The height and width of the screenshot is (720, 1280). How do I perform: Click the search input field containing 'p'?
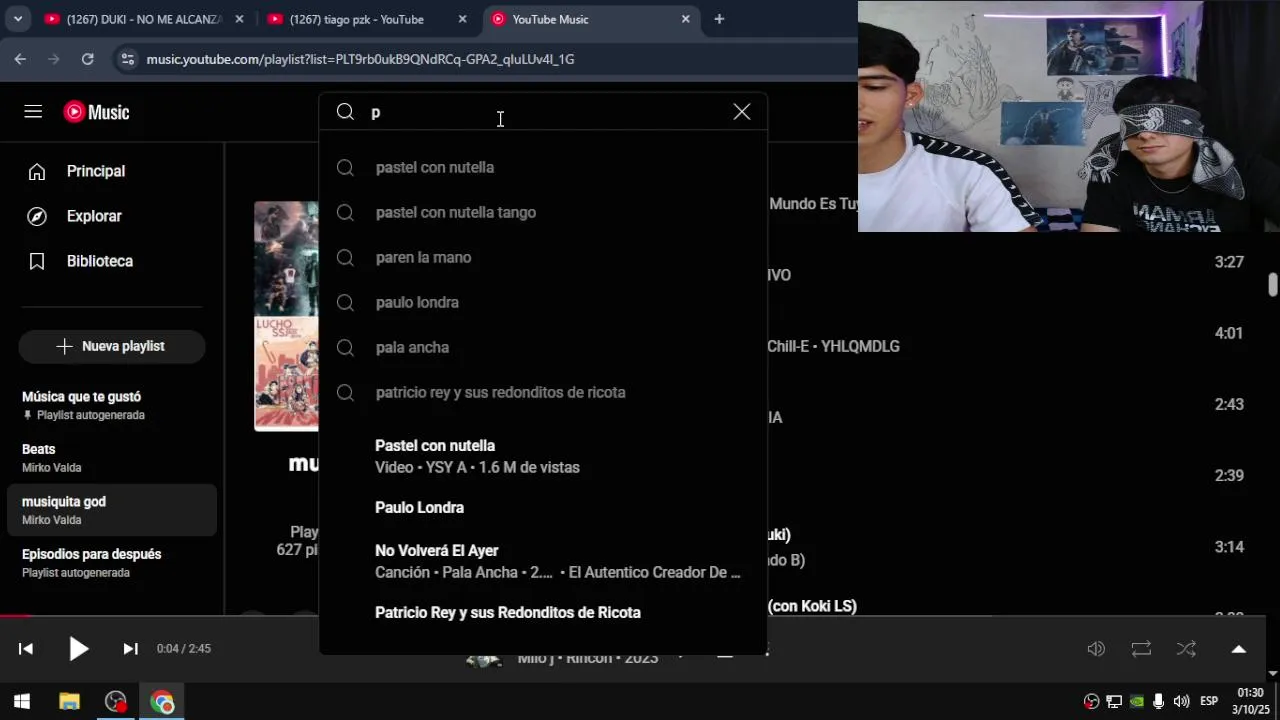click(545, 112)
